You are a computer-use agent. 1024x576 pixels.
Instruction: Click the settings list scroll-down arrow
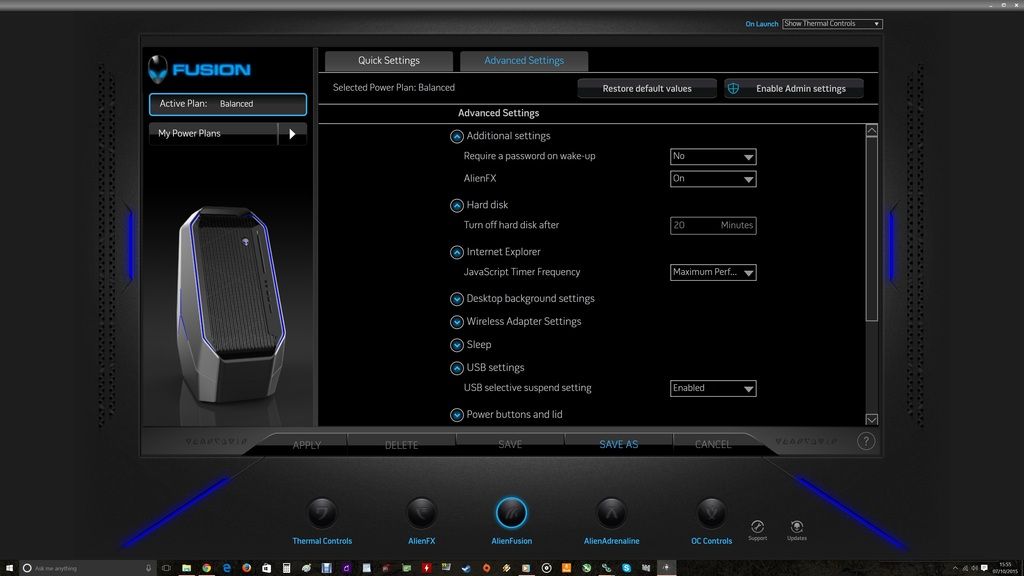[x=871, y=419]
